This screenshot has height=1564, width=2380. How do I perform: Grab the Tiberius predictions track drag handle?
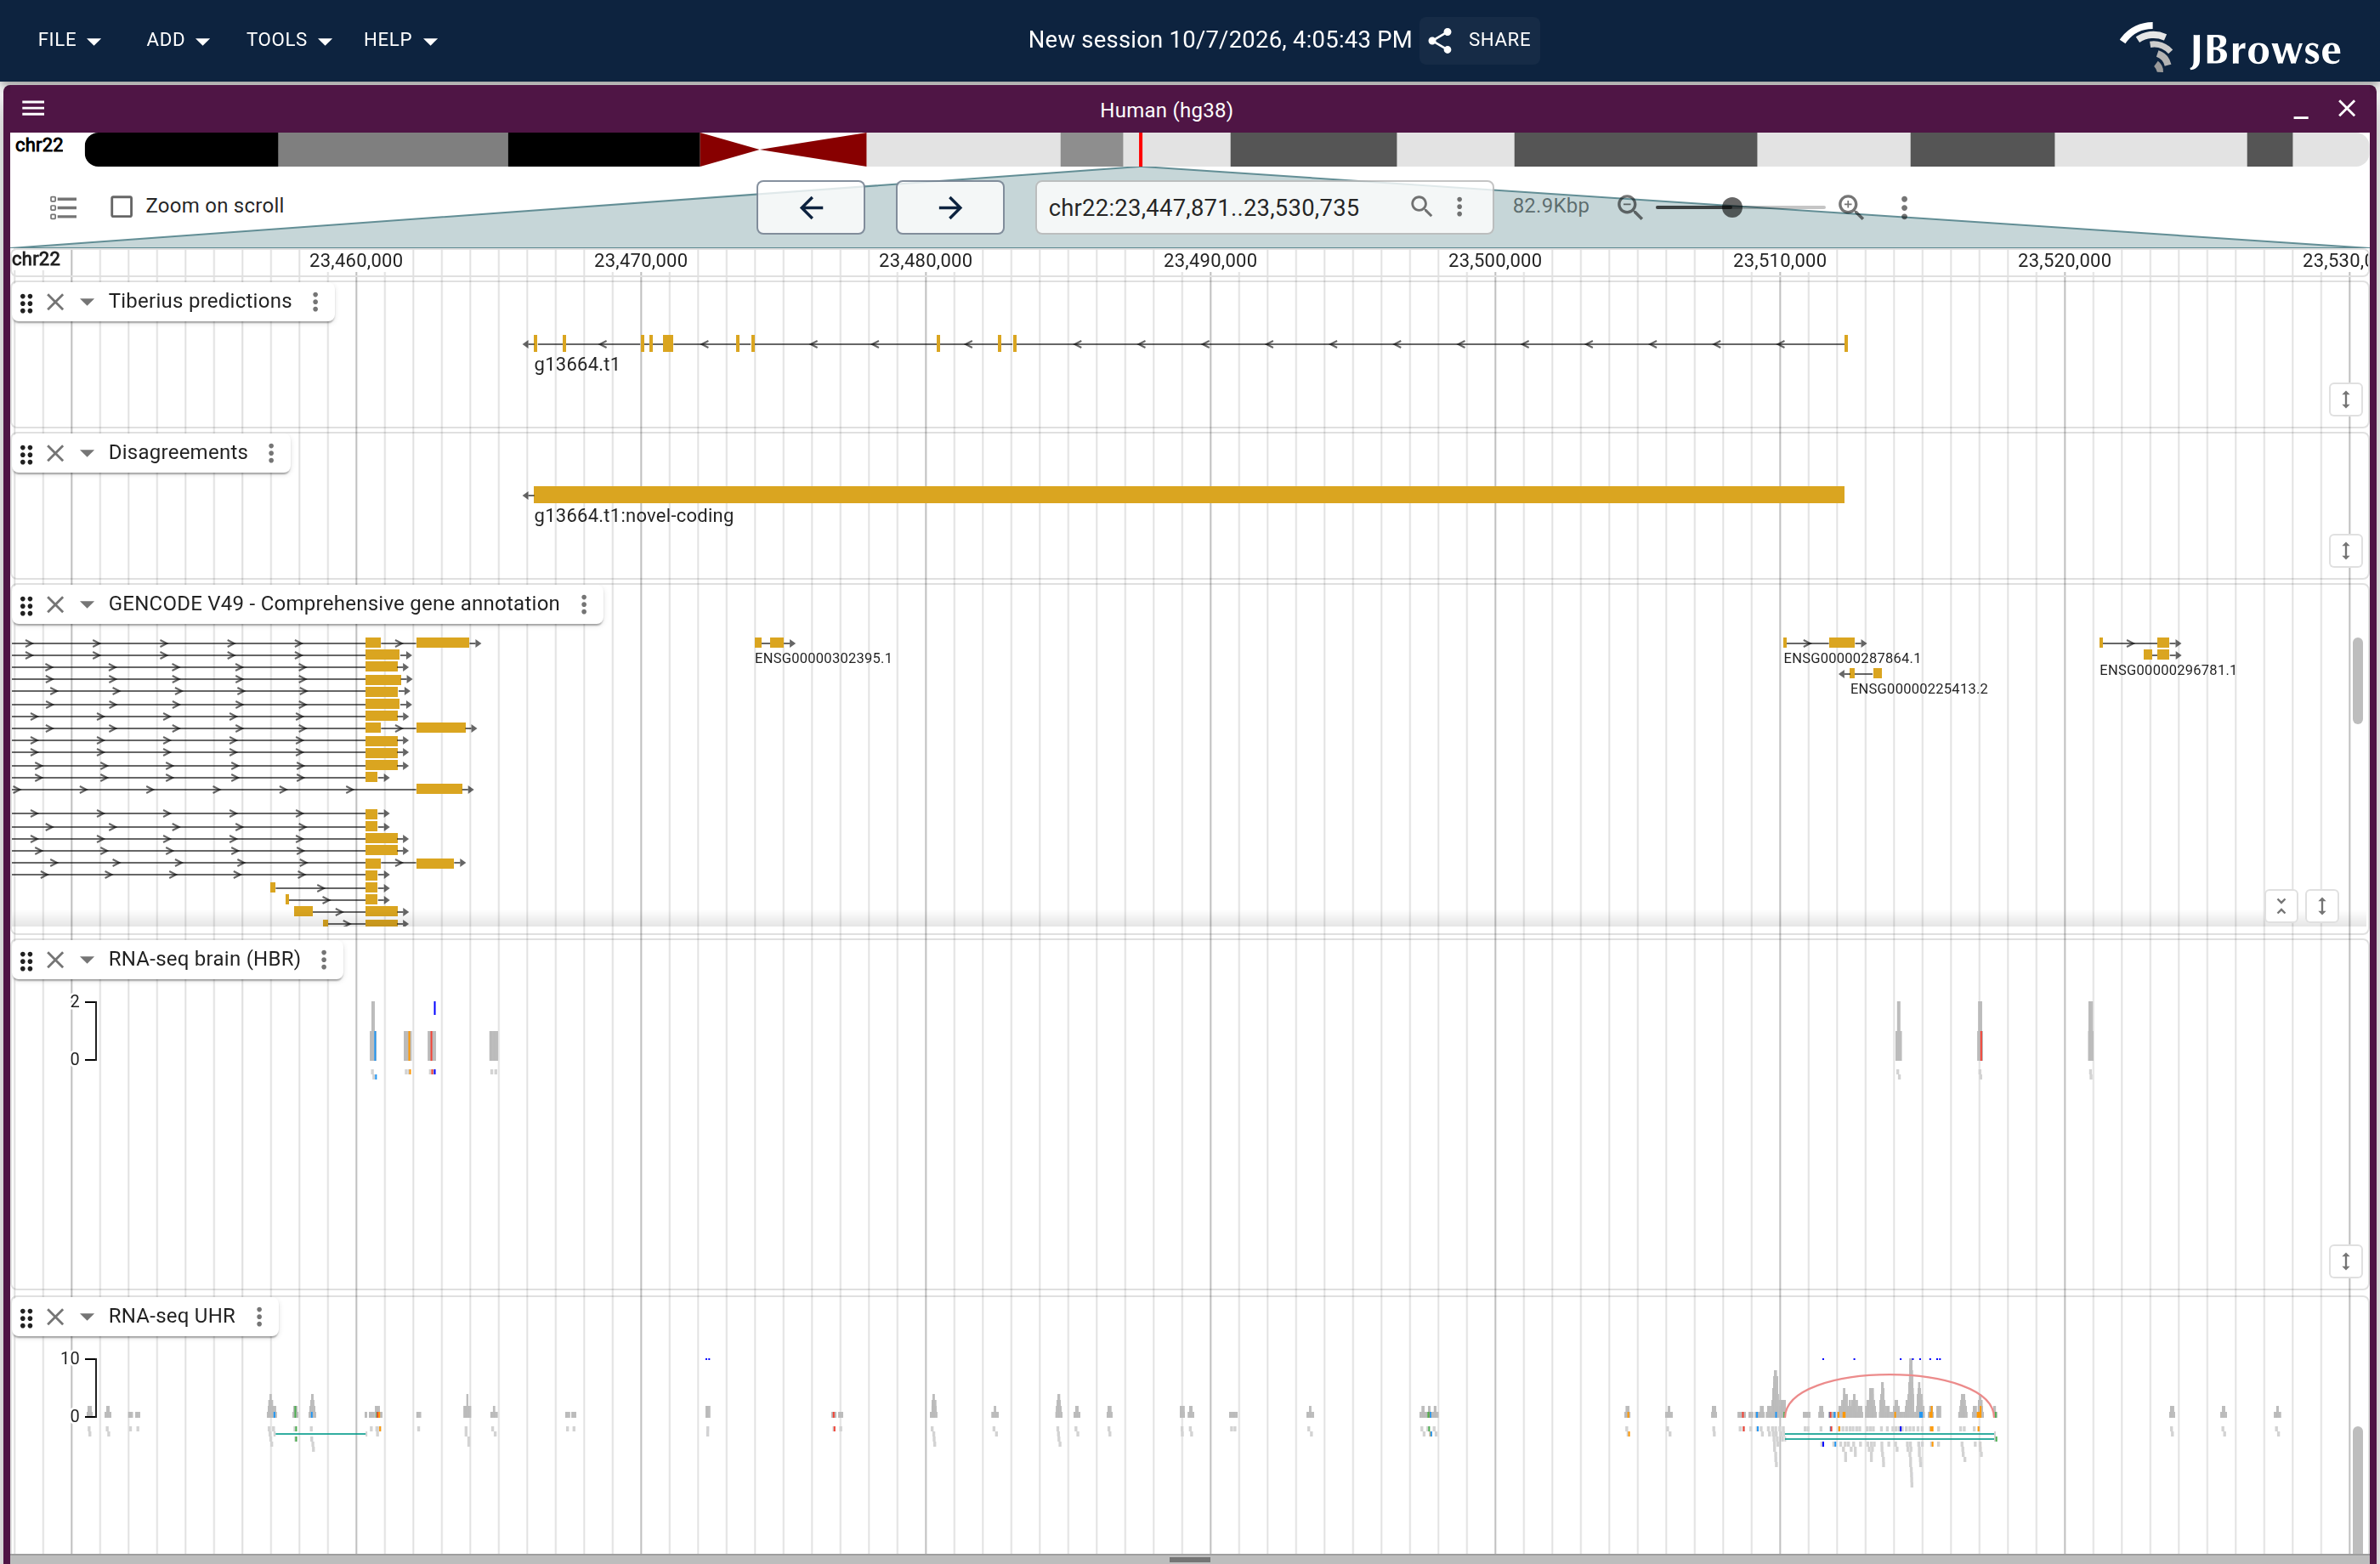(27, 302)
